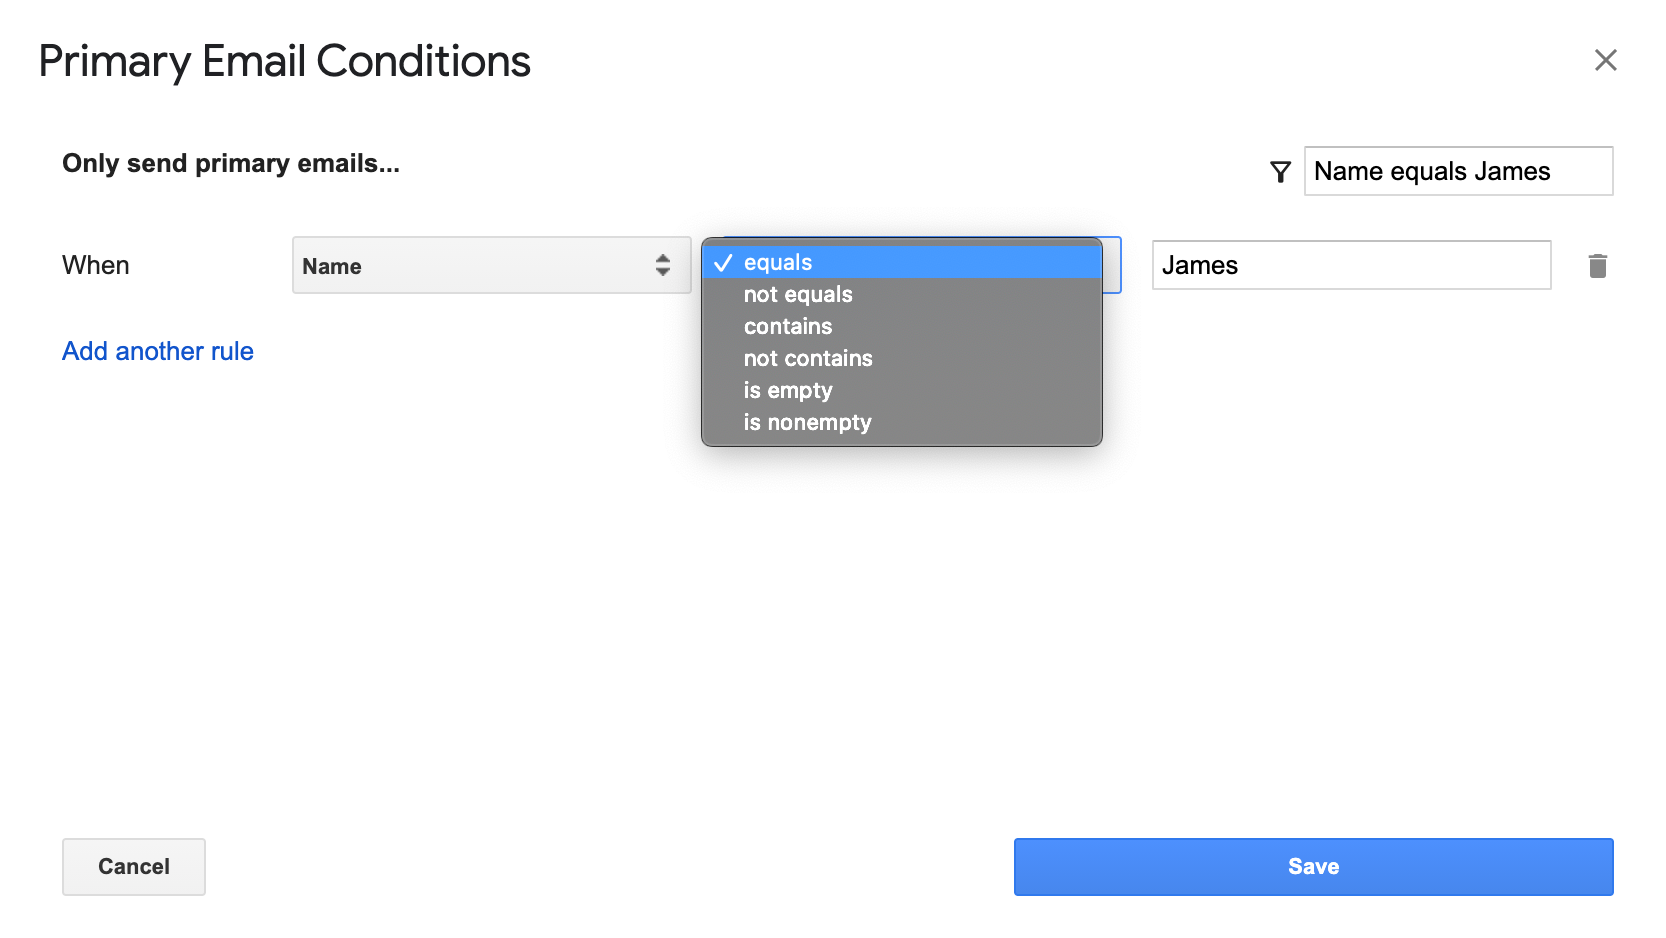Viewport: 1666px width, 938px height.
Task: Click the Add another rule link
Action: [158, 351]
